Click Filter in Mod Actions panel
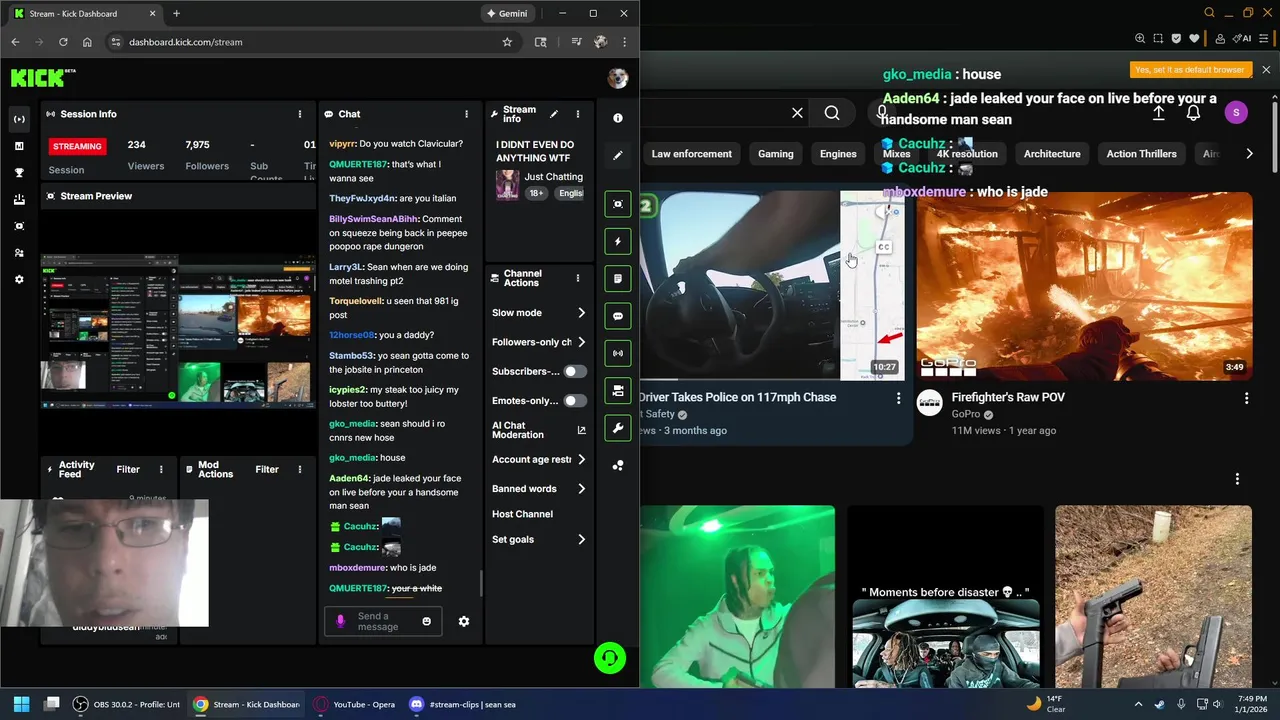 click(x=267, y=469)
